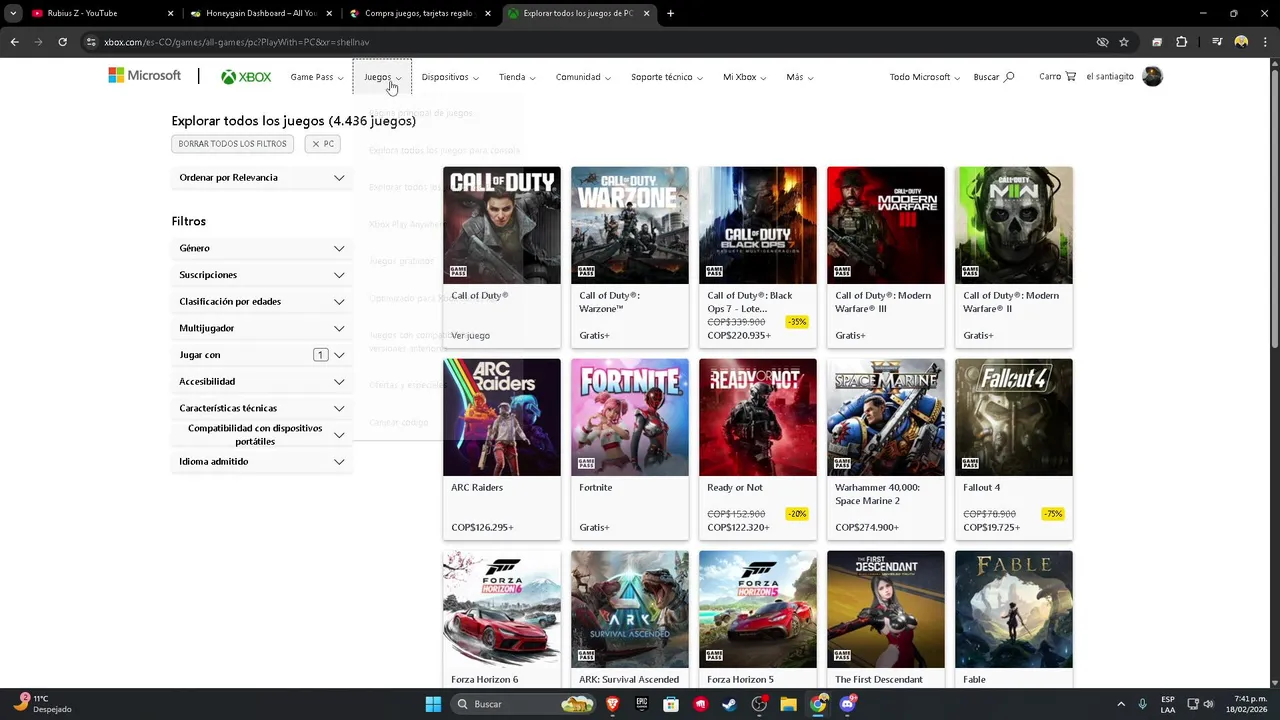Open the Call of Duty: Warzone game card
This screenshot has width=1280, height=720.
tap(629, 257)
